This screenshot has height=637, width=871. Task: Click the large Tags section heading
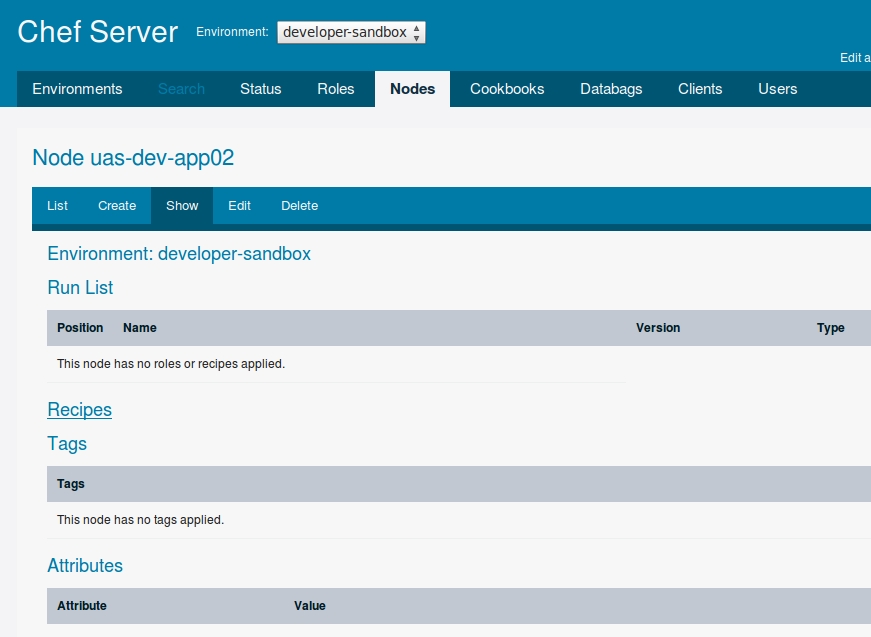pos(67,444)
